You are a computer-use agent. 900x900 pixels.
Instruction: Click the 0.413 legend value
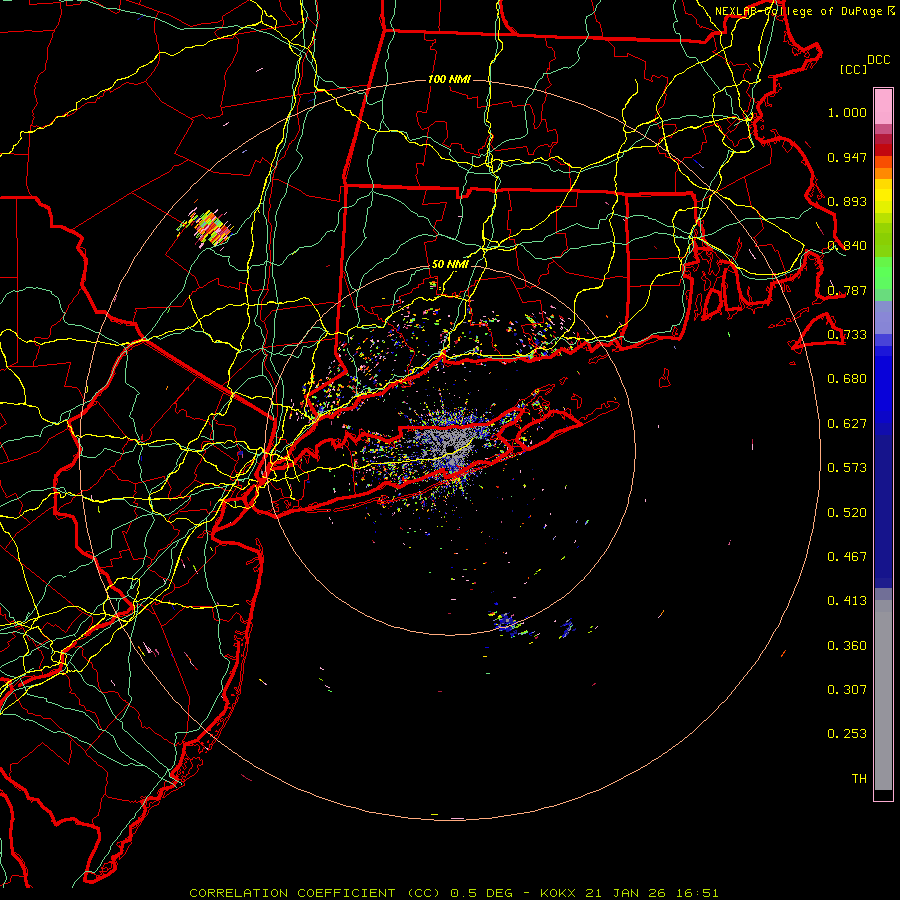tap(847, 601)
